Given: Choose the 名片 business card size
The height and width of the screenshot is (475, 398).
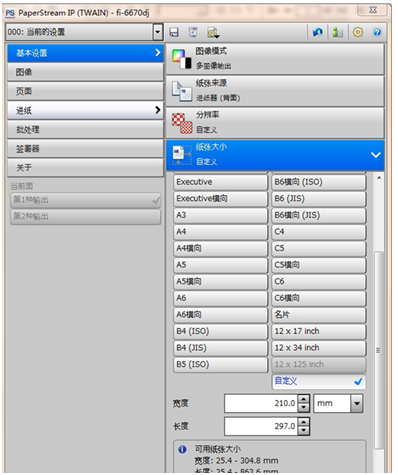Looking at the screenshot, I should pos(319,315).
